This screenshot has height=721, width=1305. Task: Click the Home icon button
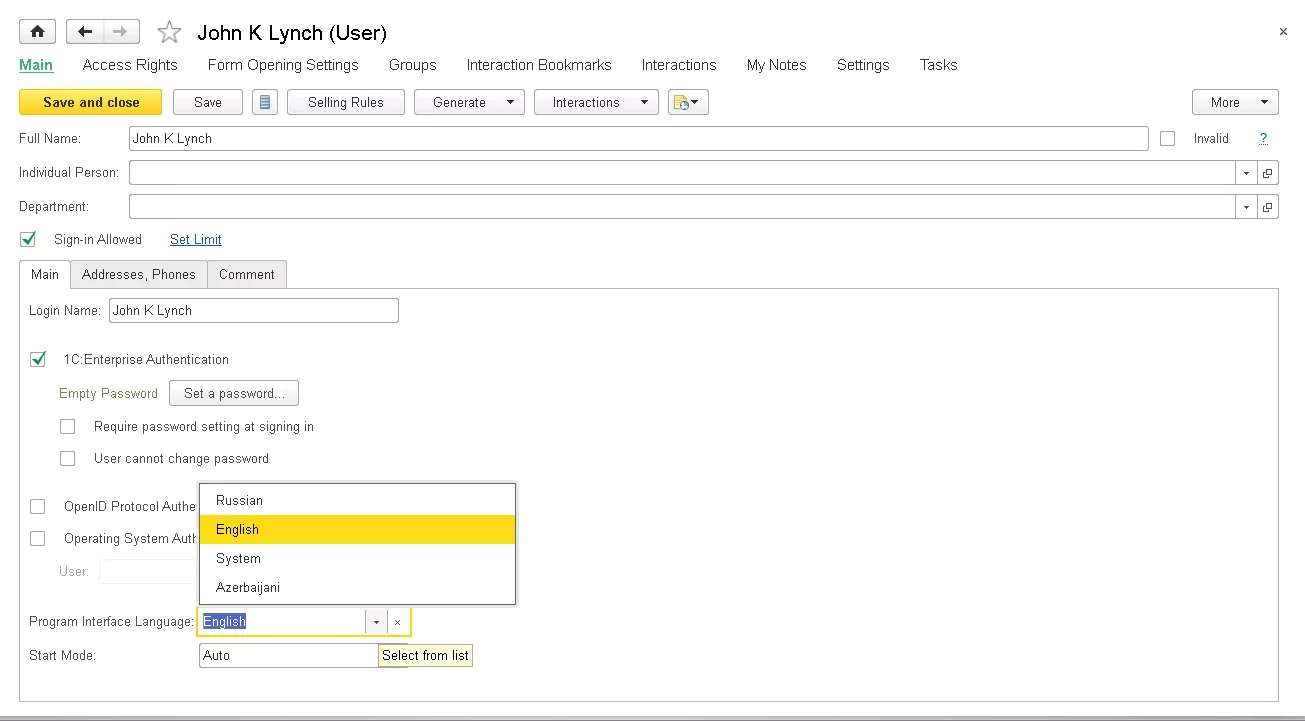(x=38, y=32)
